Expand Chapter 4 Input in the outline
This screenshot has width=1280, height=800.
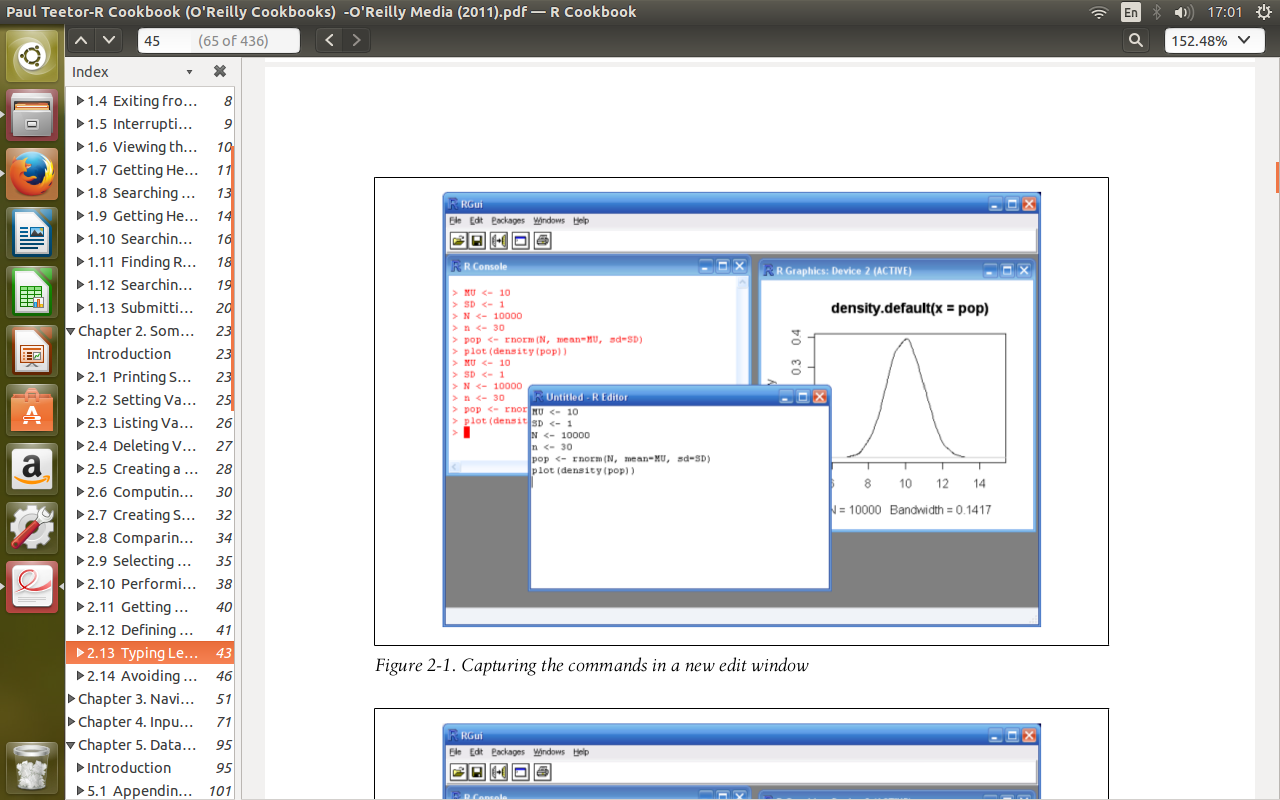point(71,722)
